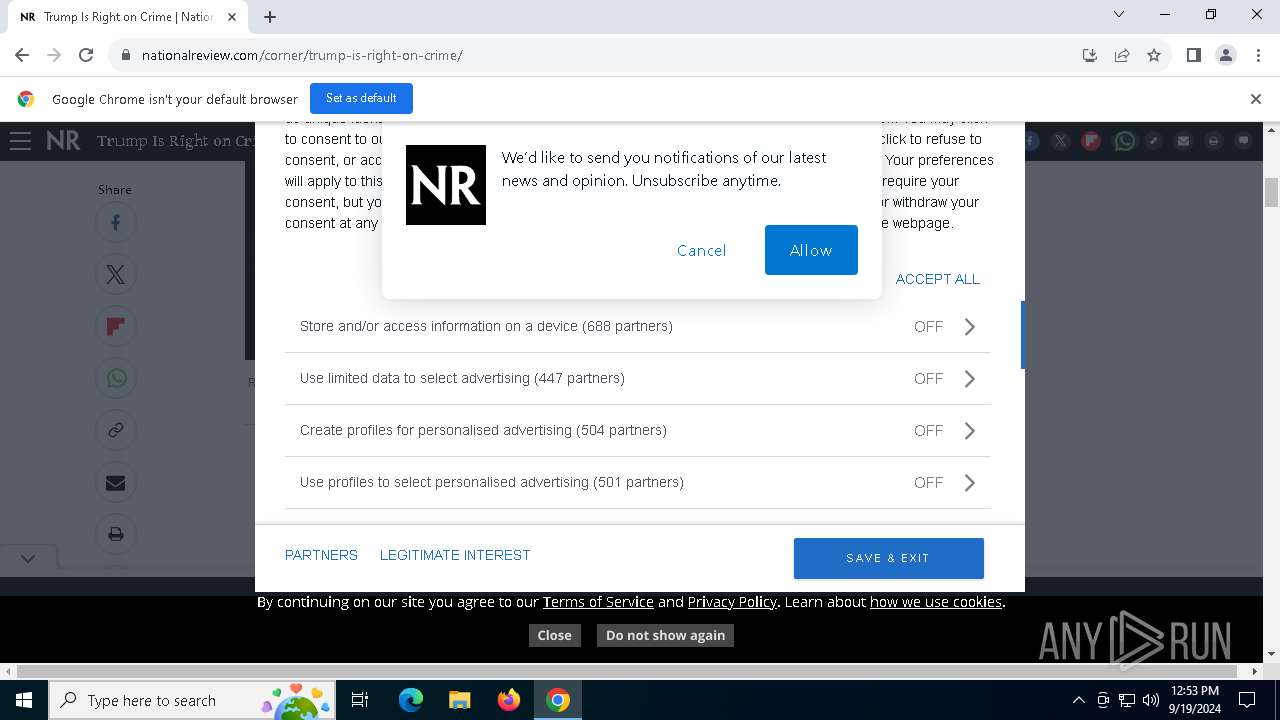Viewport: 1280px width, 720px height.
Task: Open the Terms of Service link
Action: pos(598,602)
